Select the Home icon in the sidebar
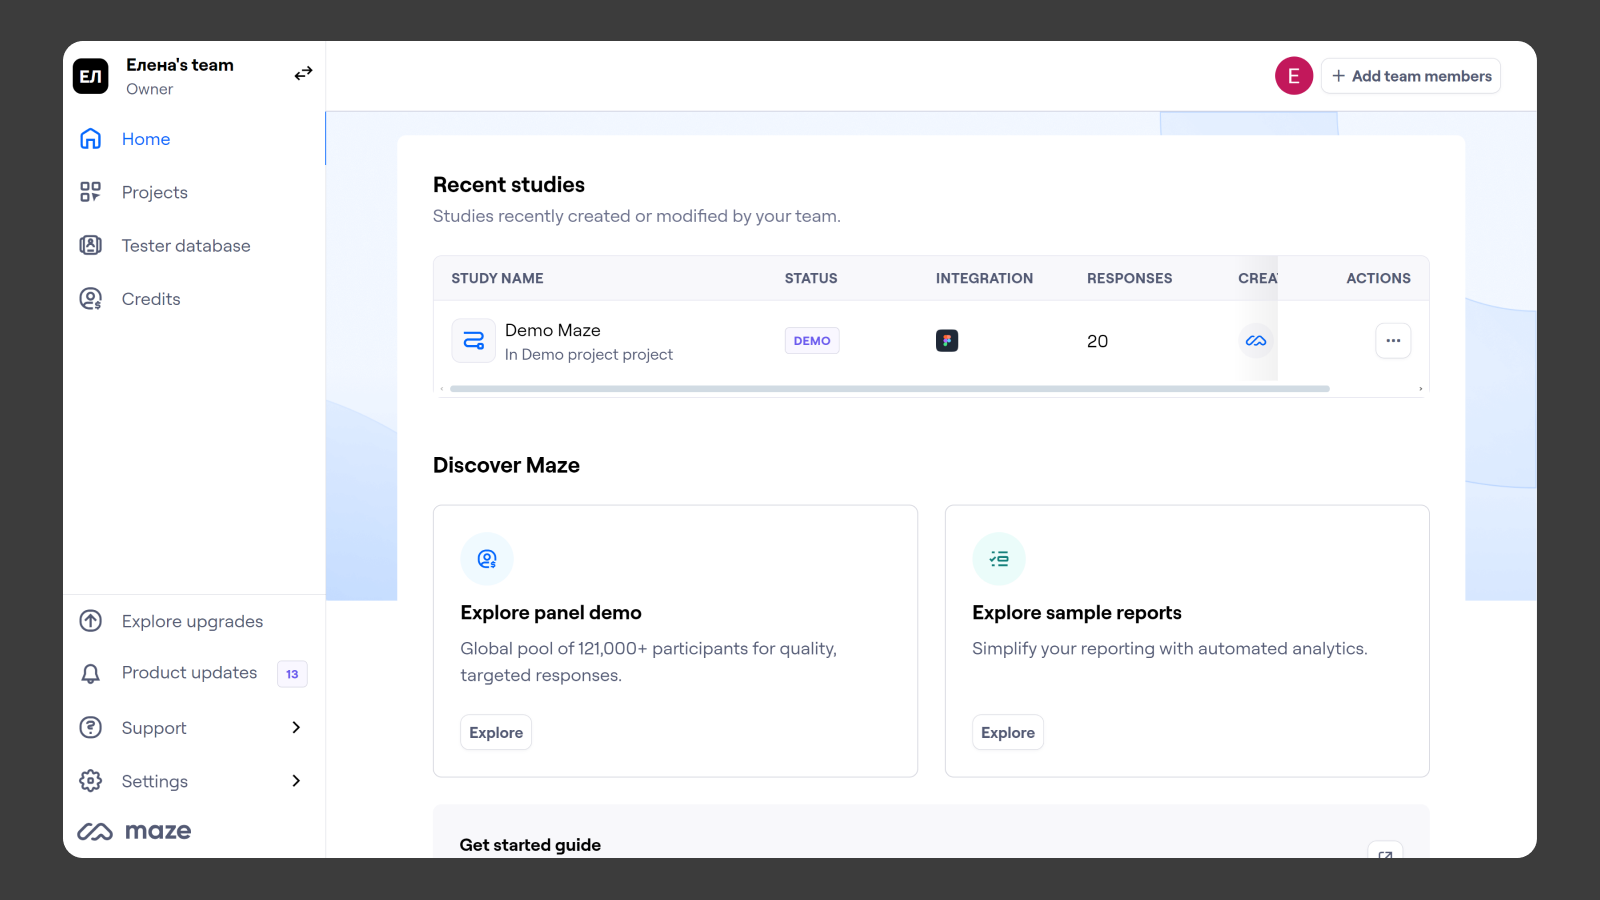 [x=90, y=139]
